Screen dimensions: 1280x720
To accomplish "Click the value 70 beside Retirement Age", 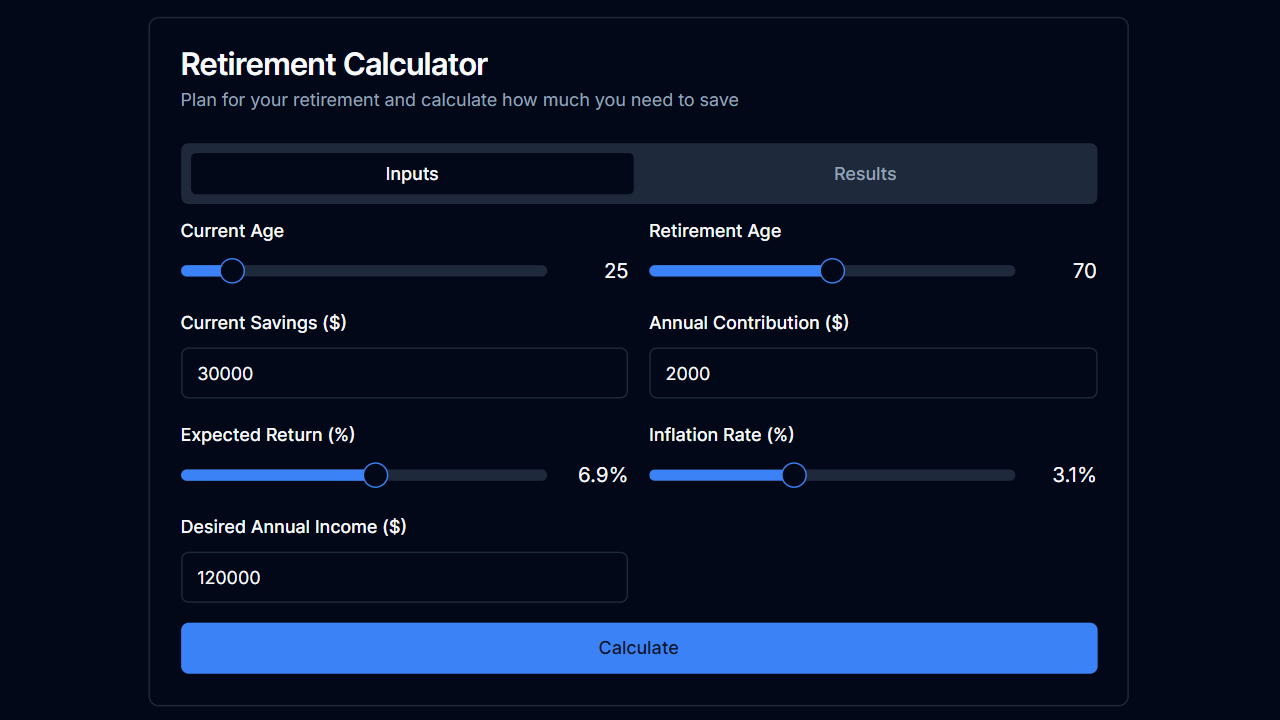I will click(x=1084, y=270).
